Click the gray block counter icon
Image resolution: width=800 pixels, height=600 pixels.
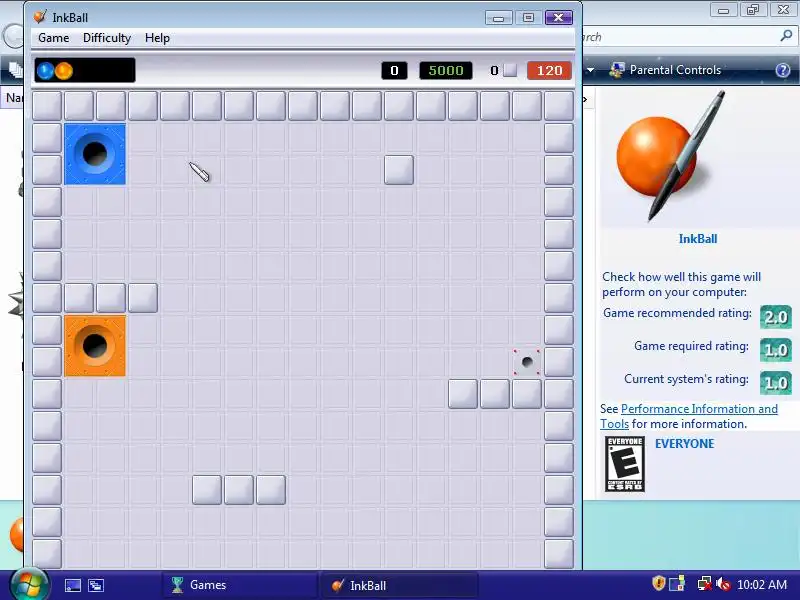pos(510,70)
